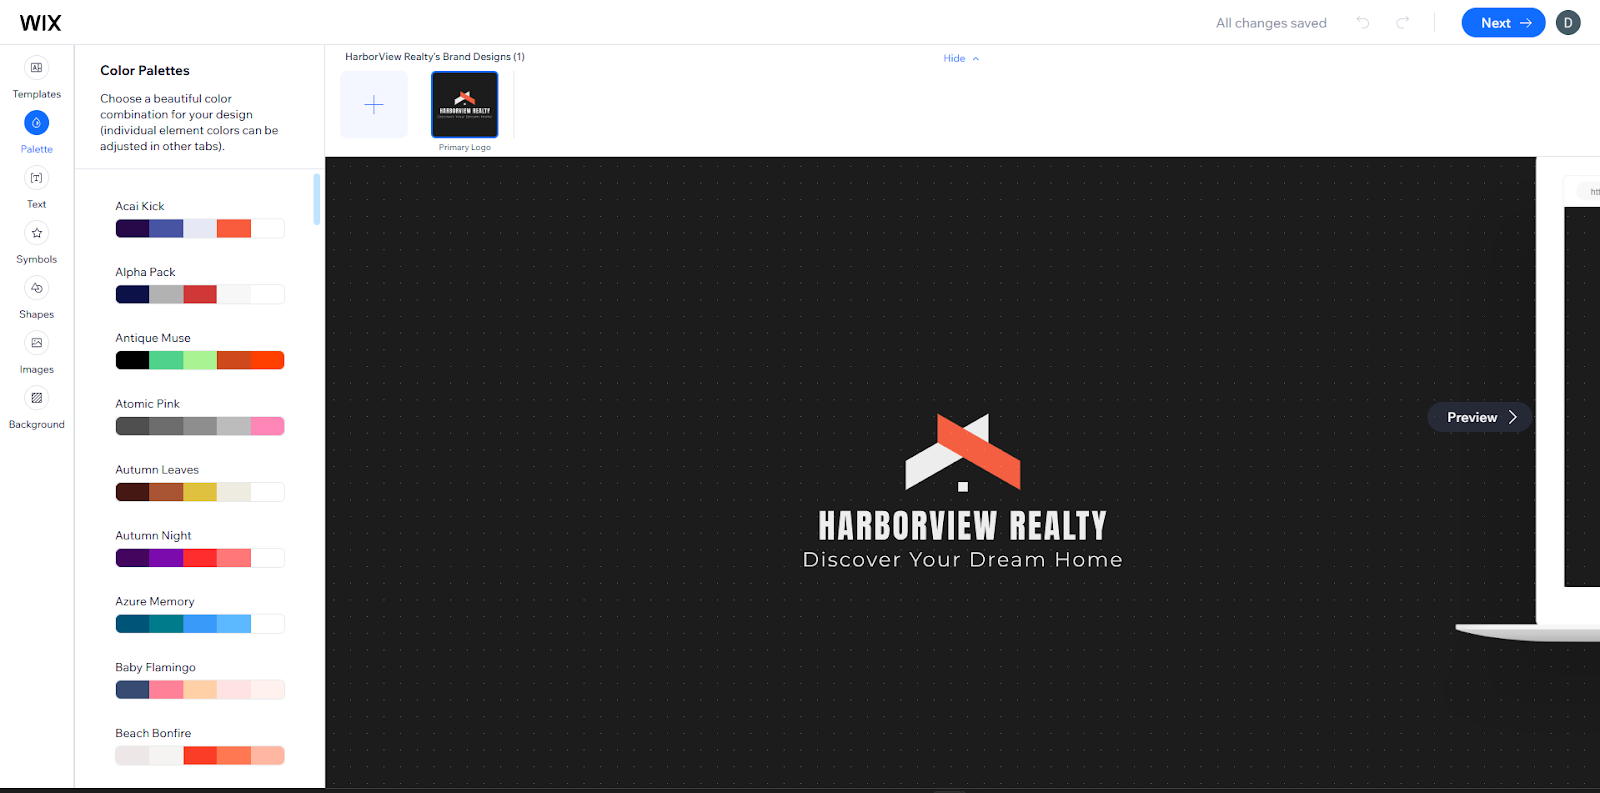Click HarborView Realty's Brand Designs label

435,57
